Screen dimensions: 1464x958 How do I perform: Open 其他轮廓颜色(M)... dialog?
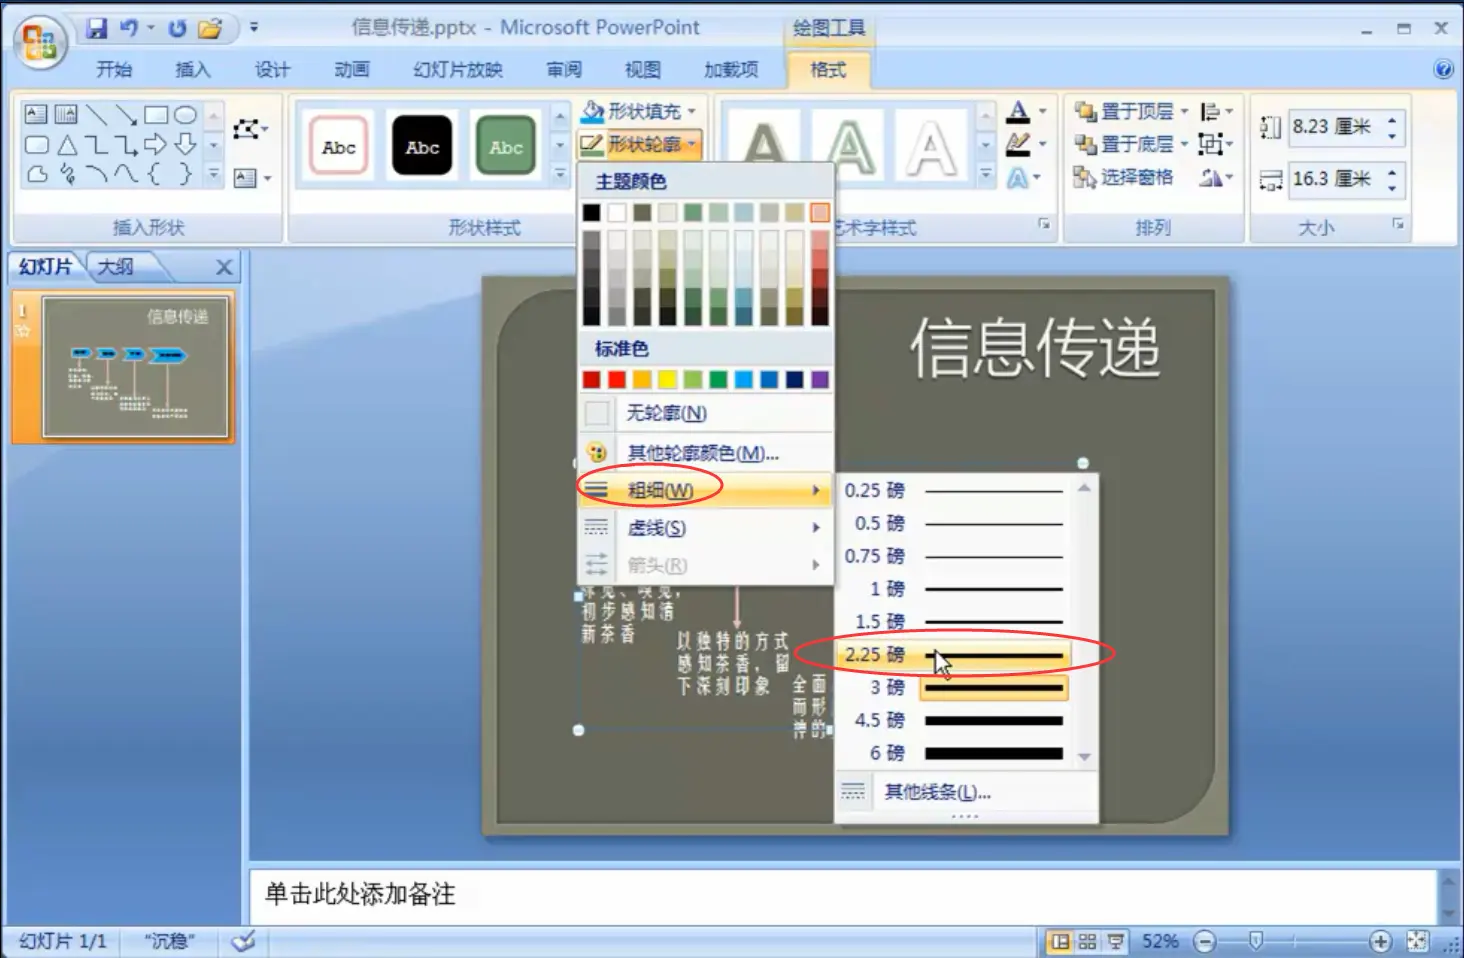point(705,453)
